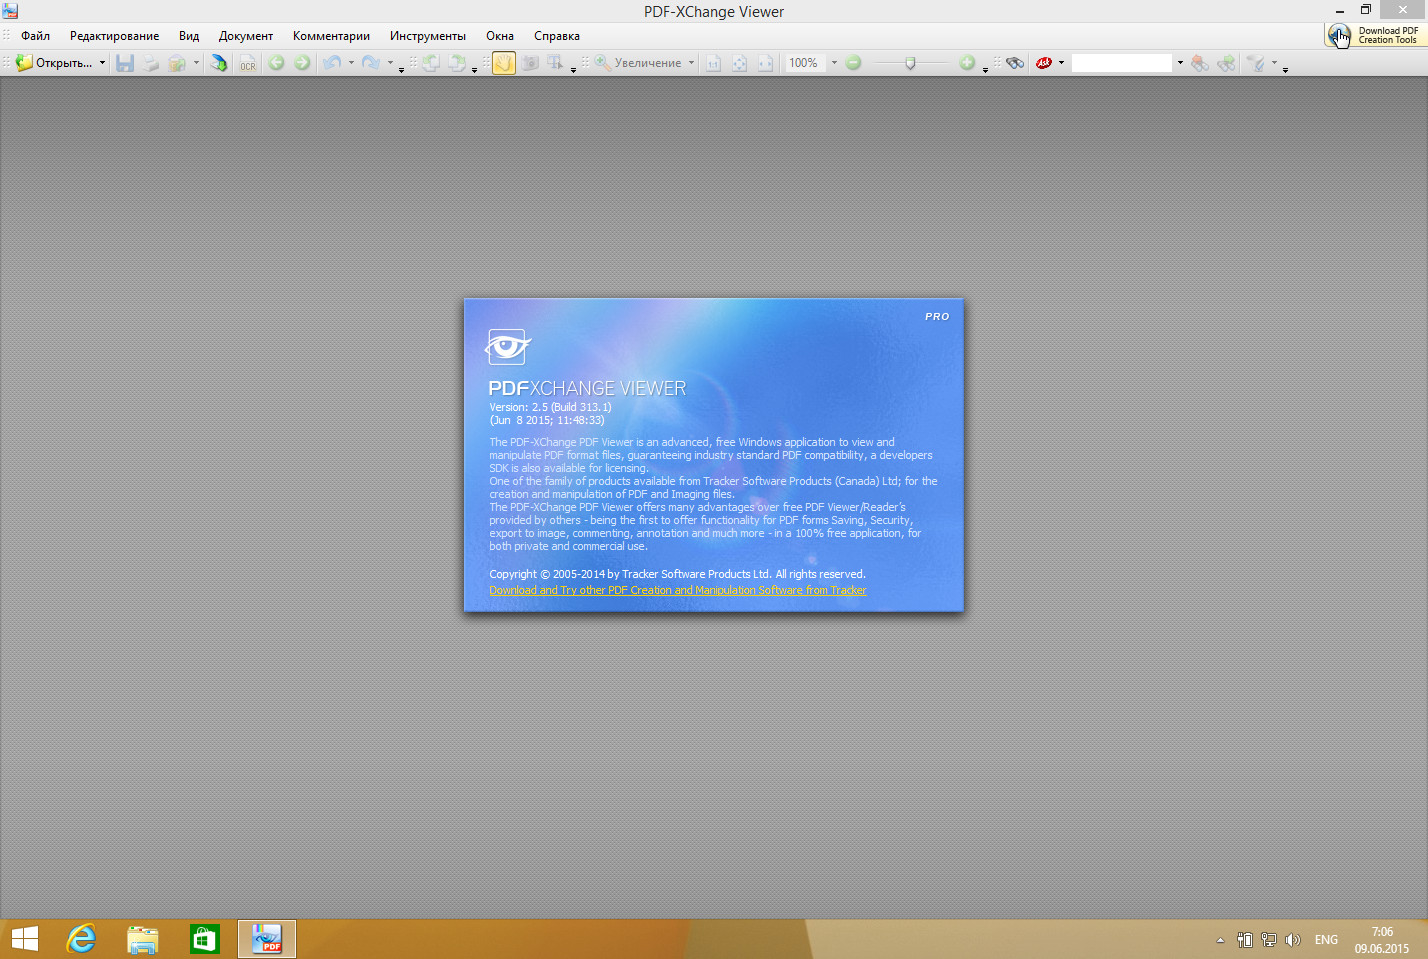Click the Открыть (Open) folder button

click(x=54, y=63)
